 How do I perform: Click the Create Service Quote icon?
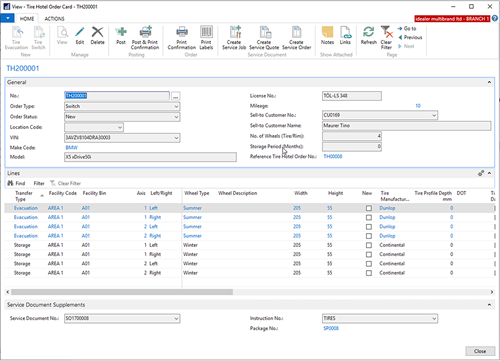click(x=264, y=38)
